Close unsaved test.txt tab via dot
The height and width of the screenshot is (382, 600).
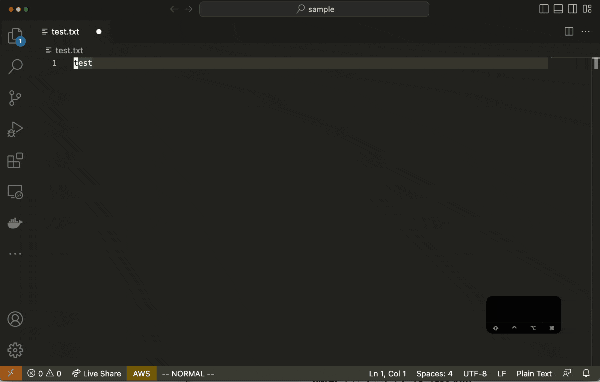pos(99,32)
